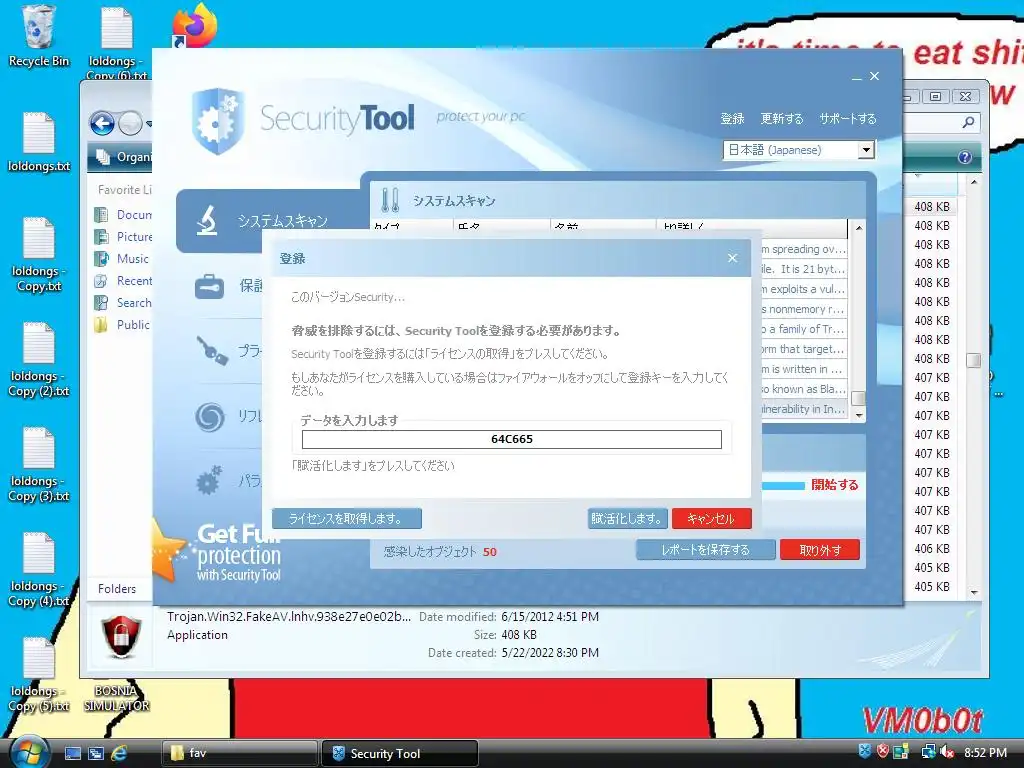This screenshot has width=1024, height=768.
Task: Click muted volume tray icon
Action: point(946,752)
